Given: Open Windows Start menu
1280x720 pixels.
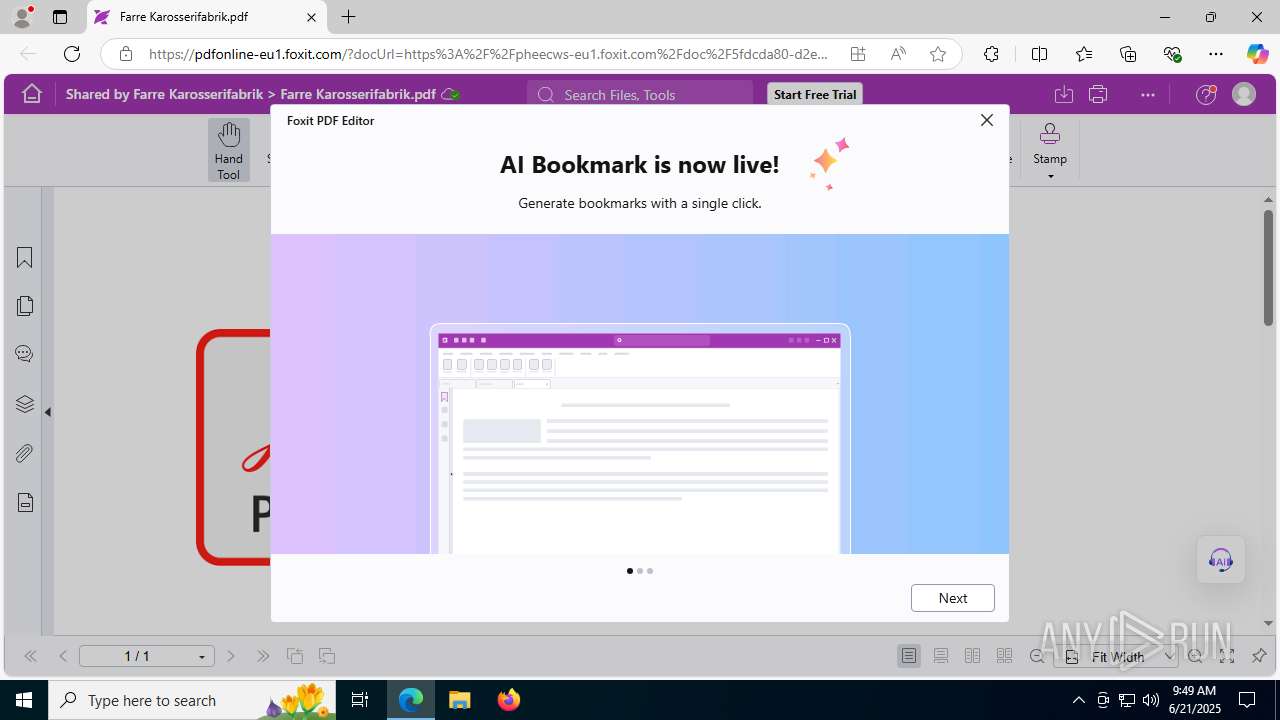Looking at the screenshot, I should coord(24,700).
